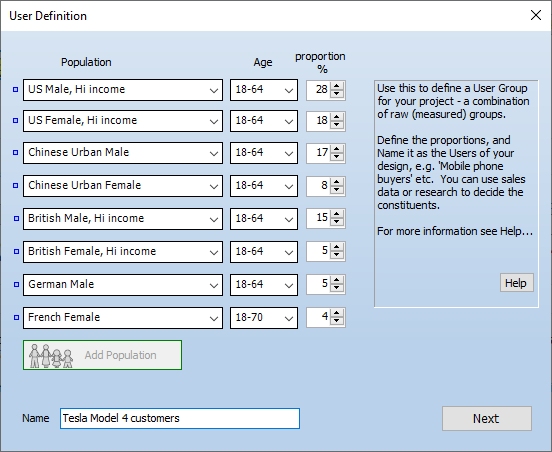Click the Name field containing Tesla Model 4 customers

click(180, 419)
